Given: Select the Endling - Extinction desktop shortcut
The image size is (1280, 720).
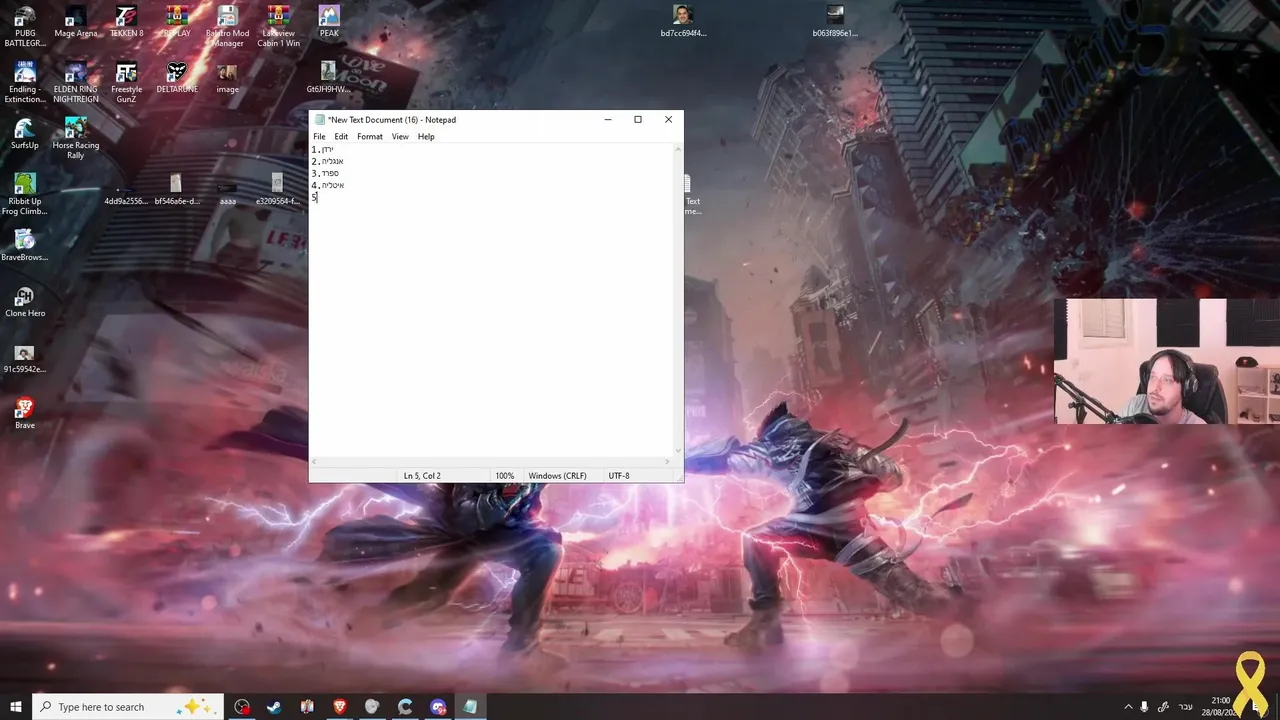Looking at the screenshot, I should point(25,82).
